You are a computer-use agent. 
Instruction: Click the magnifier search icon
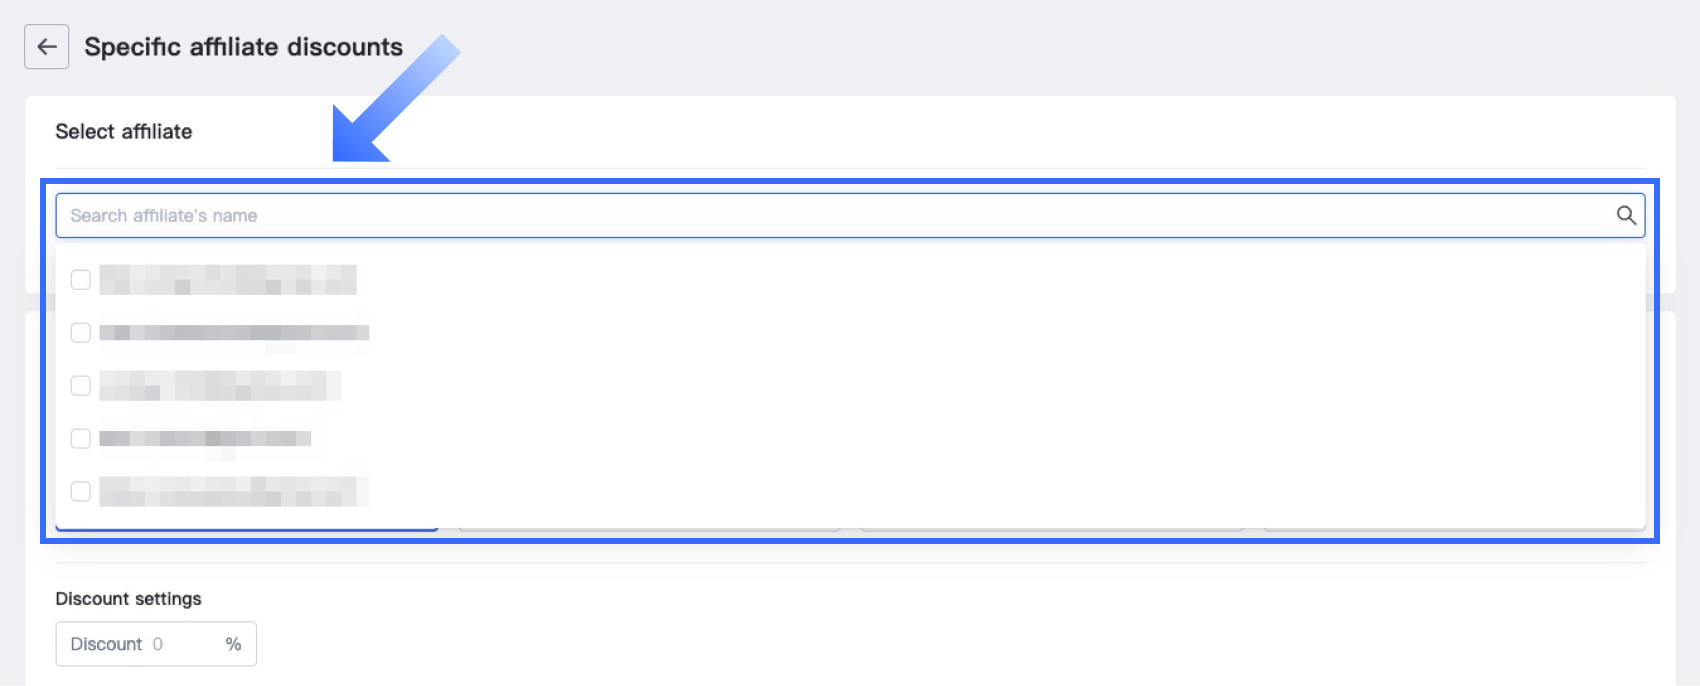click(1626, 215)
